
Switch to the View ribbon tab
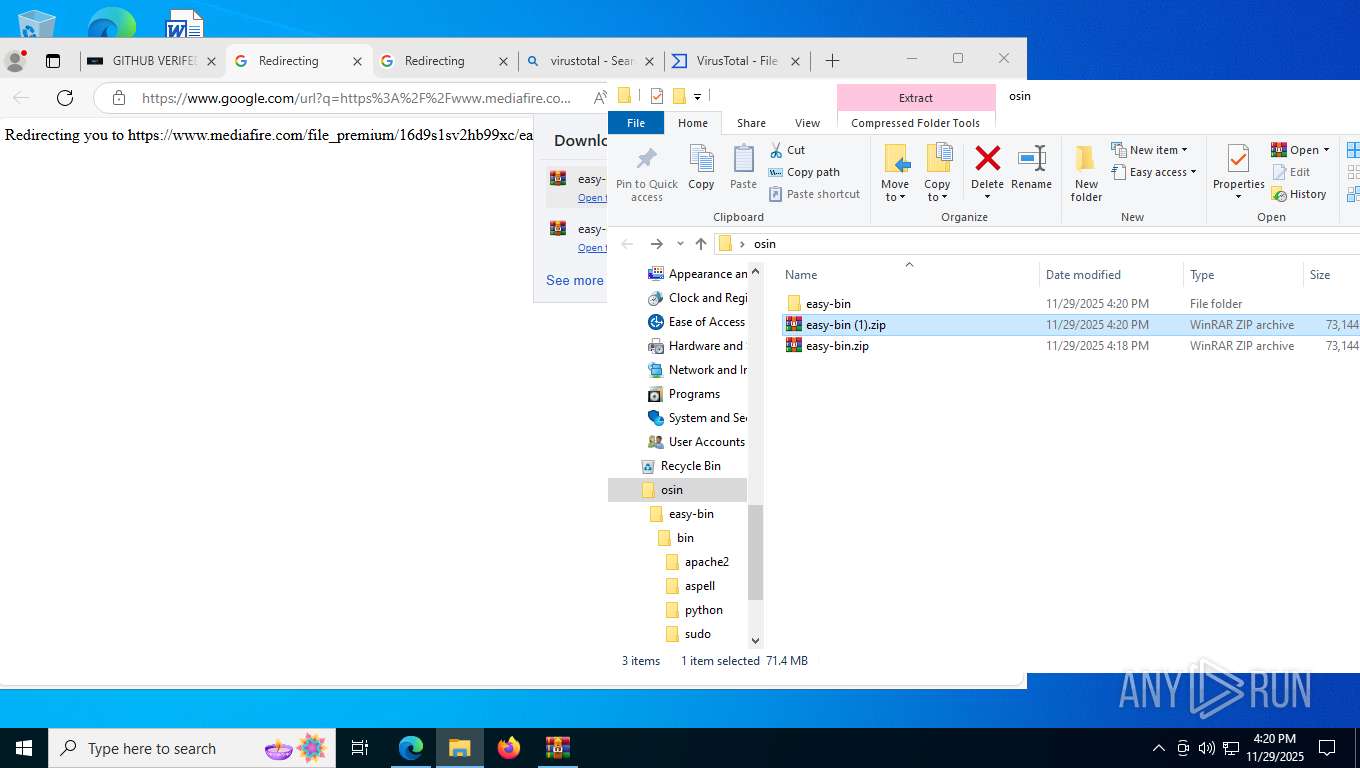click(x=807, y=123)
